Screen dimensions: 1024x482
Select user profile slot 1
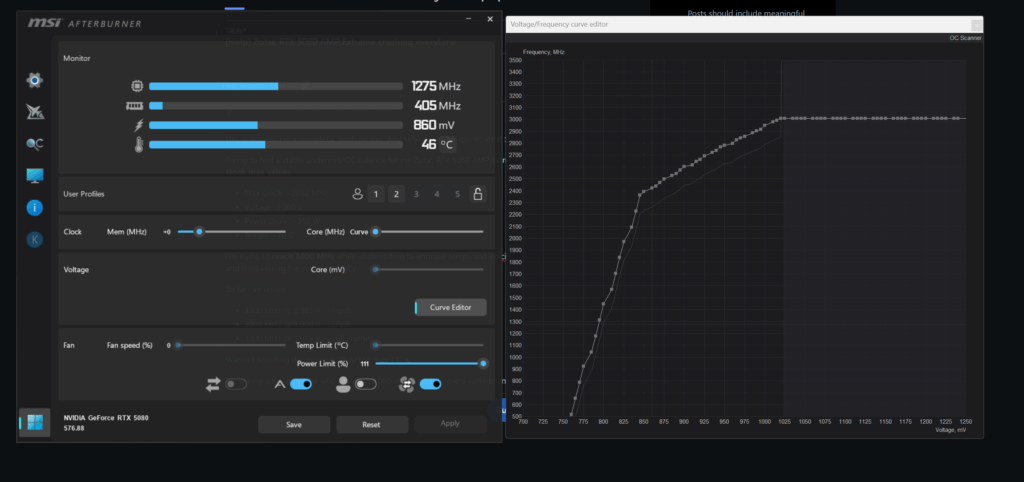tap(376, 194)
